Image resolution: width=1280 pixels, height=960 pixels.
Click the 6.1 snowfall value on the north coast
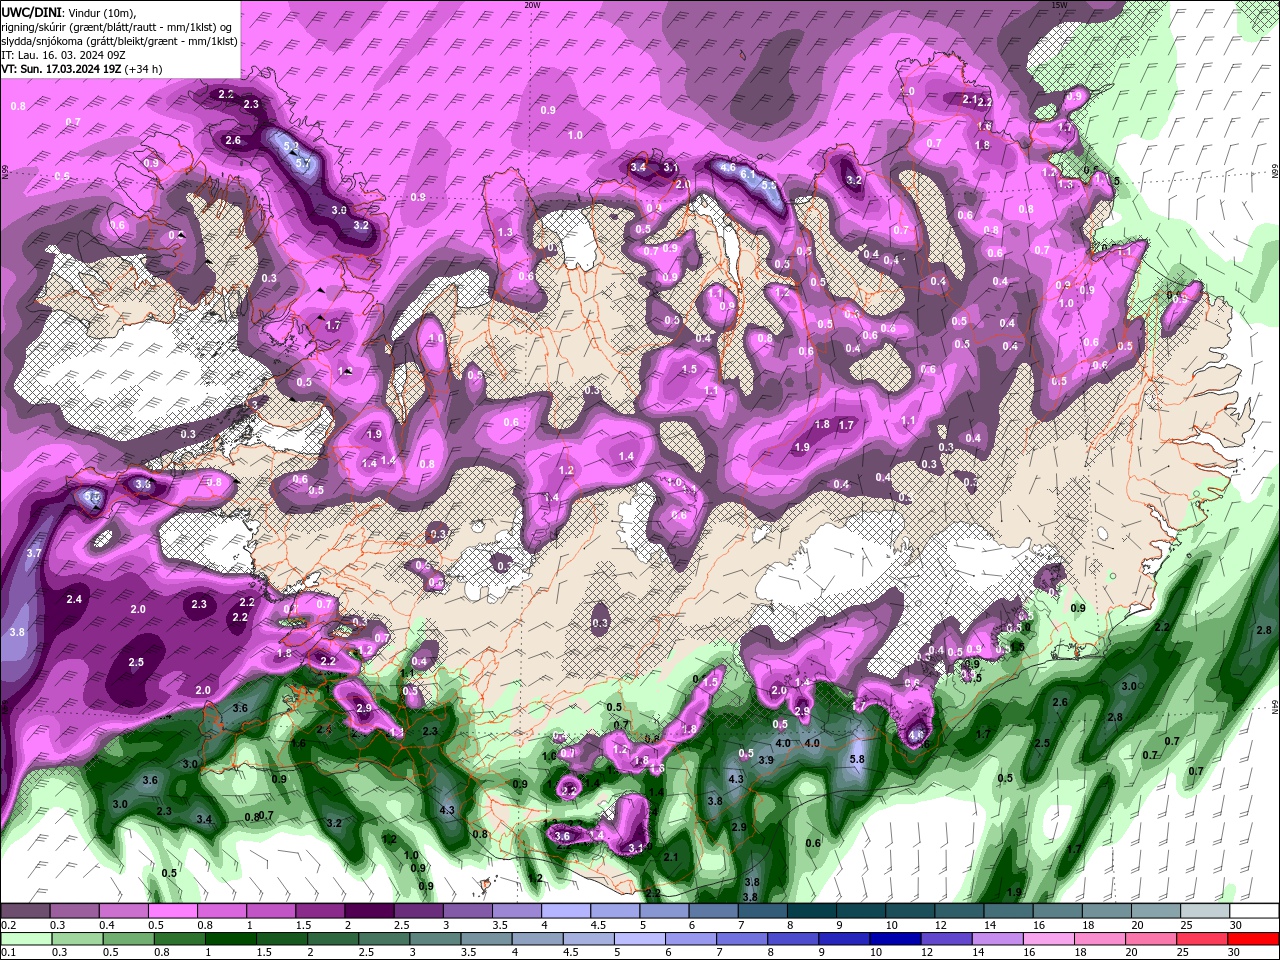[748, 174]
